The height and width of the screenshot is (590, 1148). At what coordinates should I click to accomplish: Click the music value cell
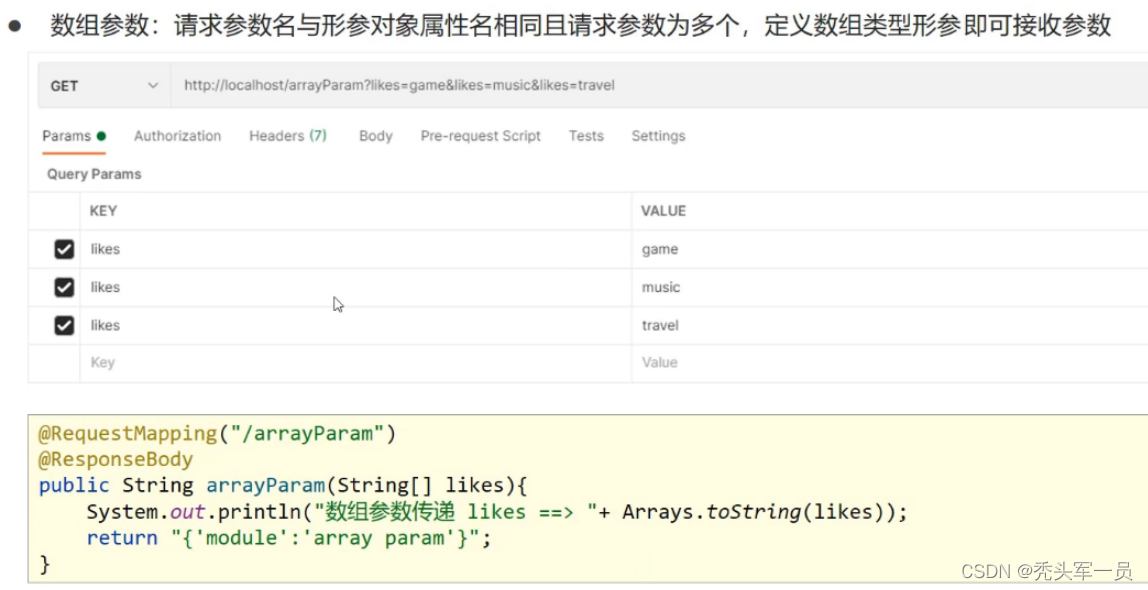click(661, 287)
